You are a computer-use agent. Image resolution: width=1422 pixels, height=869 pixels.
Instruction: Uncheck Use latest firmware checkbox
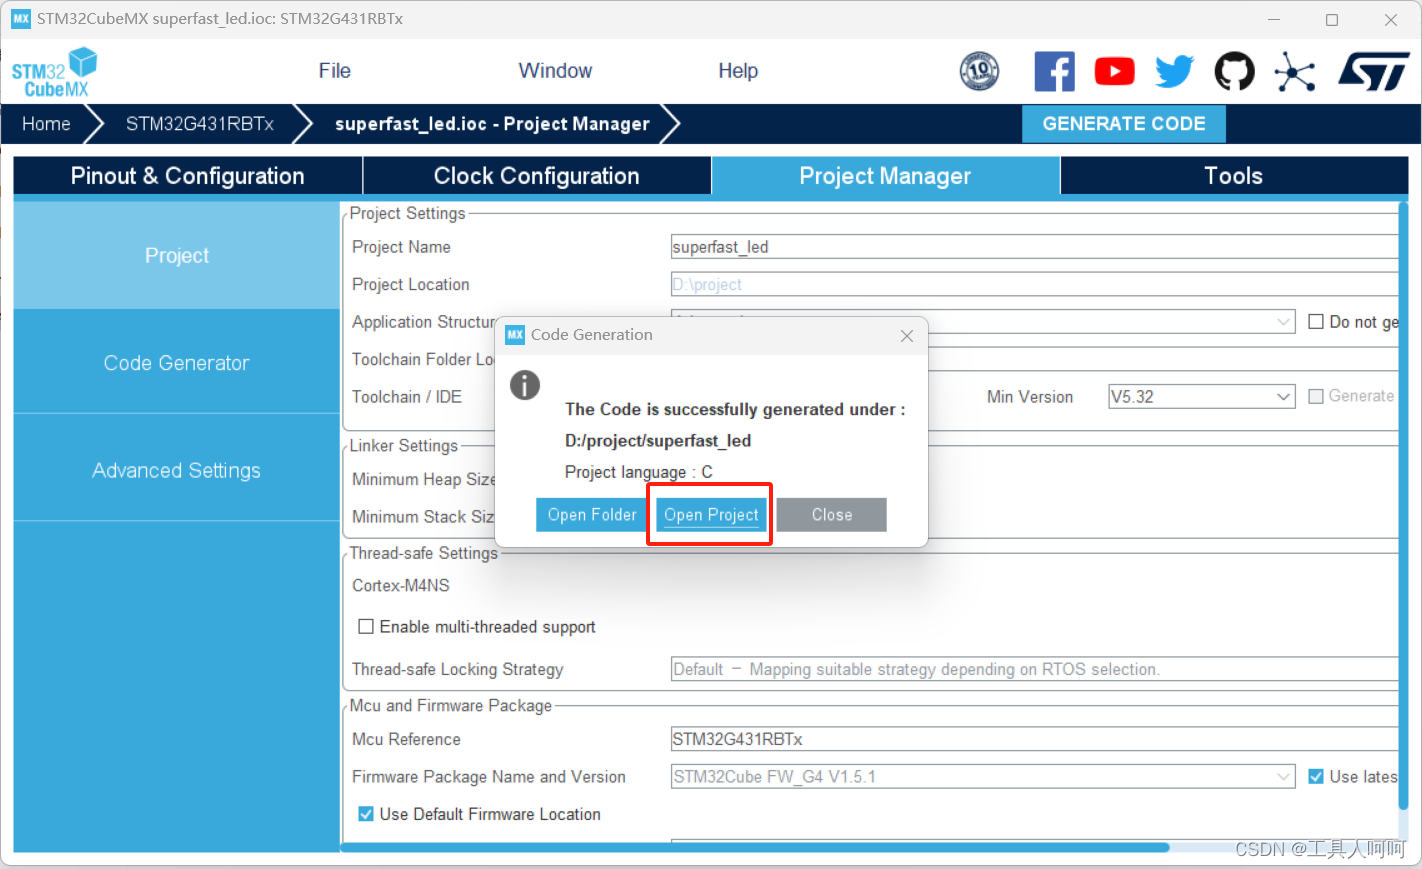click(1316, 777)
